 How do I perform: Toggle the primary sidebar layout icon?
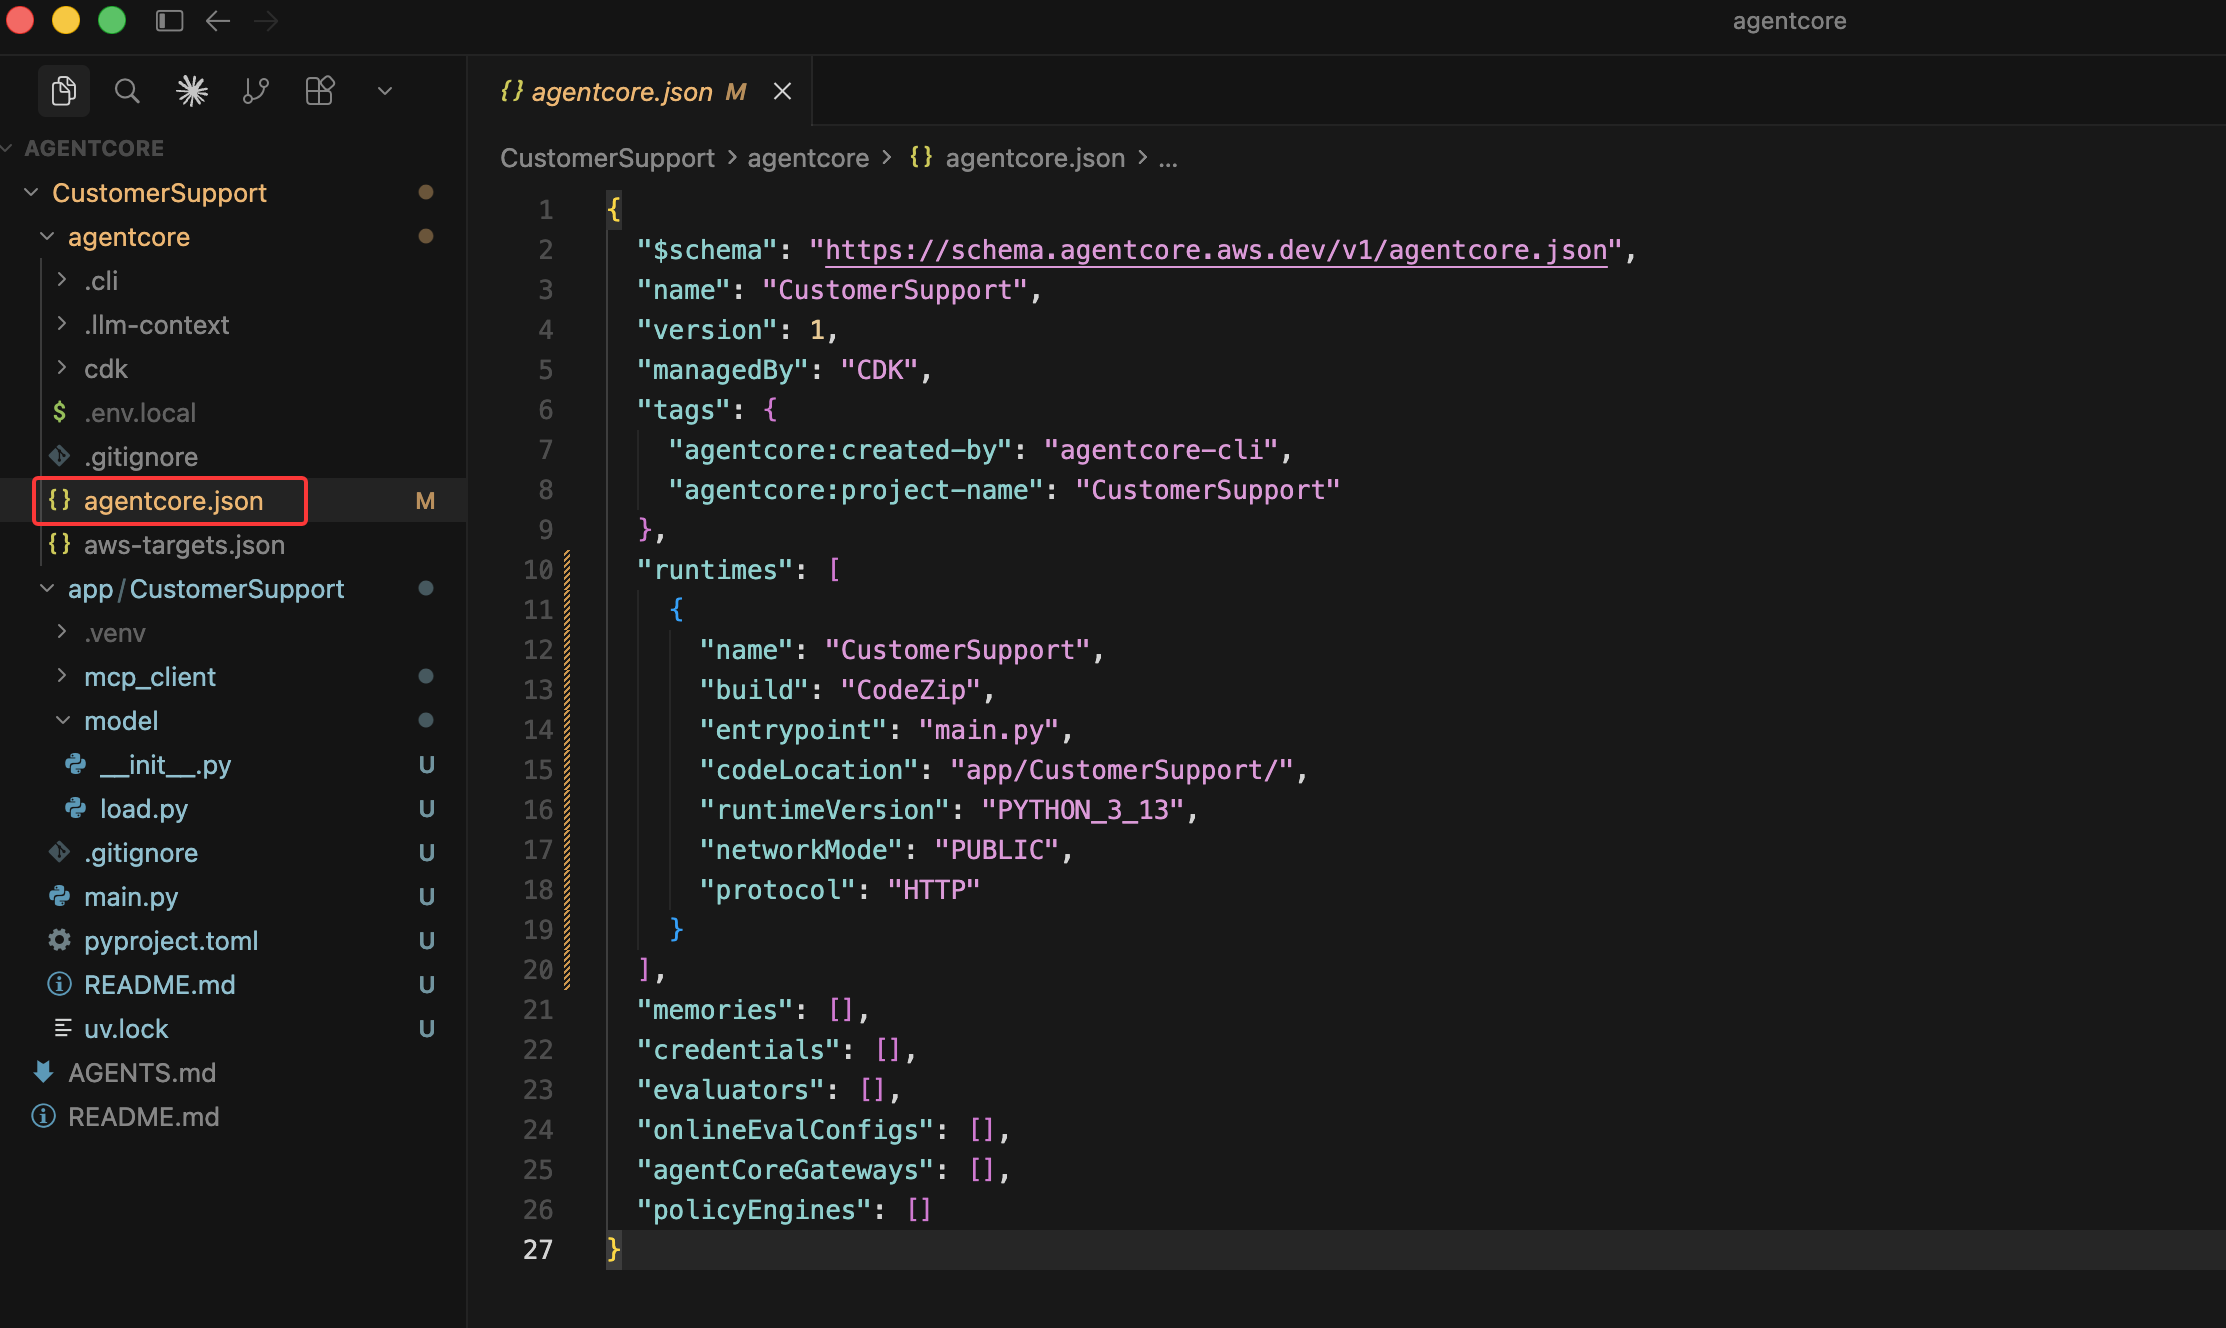coord(170,21)
